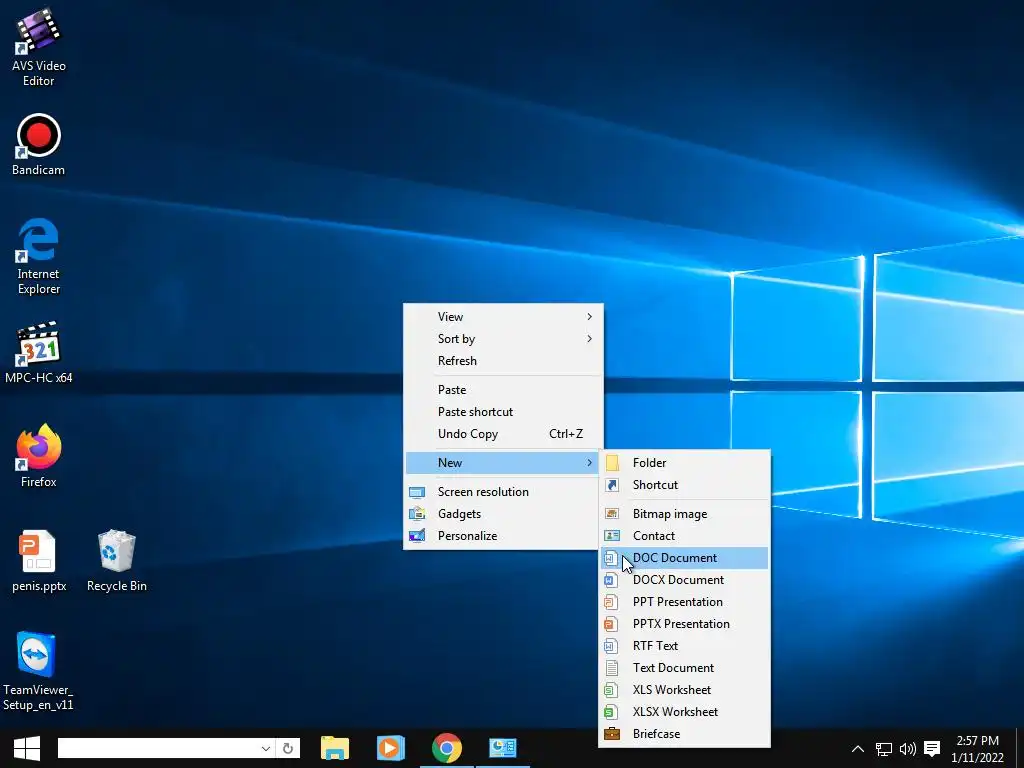Screen dimensions: 1024x768
Task: Create a new RTF Text file
Action: (684, 646)
